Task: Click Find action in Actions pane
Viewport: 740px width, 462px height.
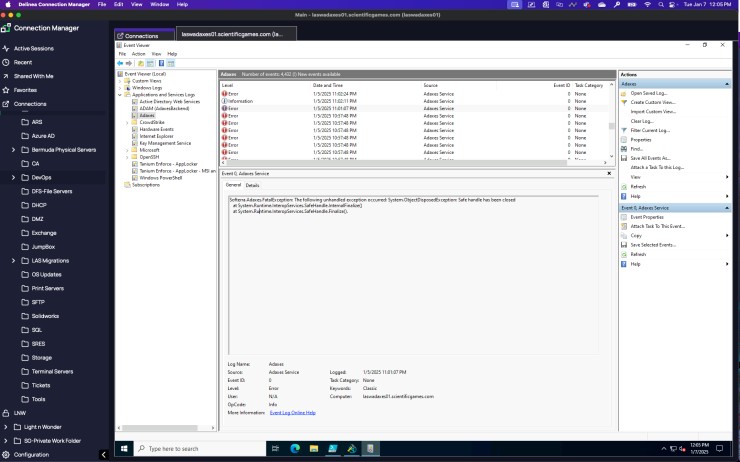Action: click(637, 149)
